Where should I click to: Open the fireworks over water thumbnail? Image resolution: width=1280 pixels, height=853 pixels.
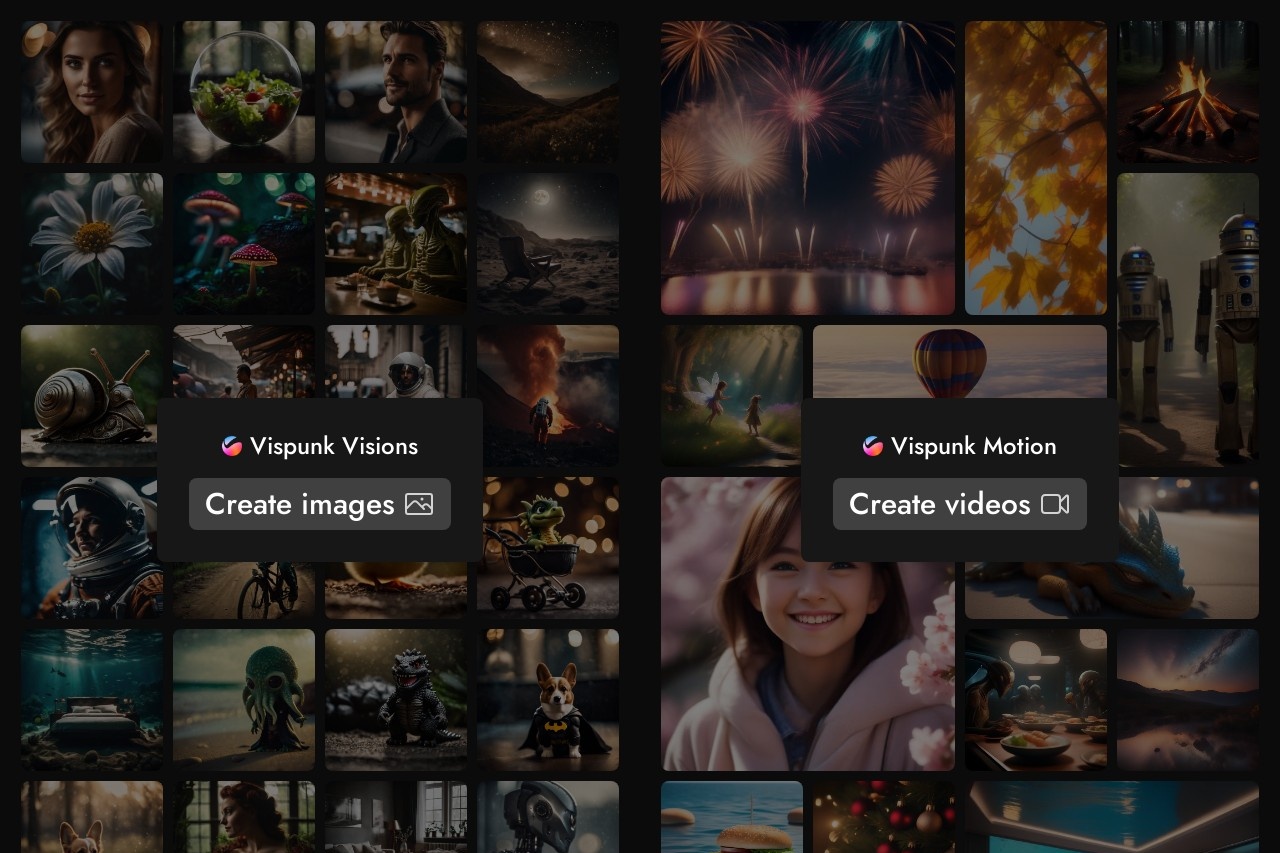(x=808, y=168)
